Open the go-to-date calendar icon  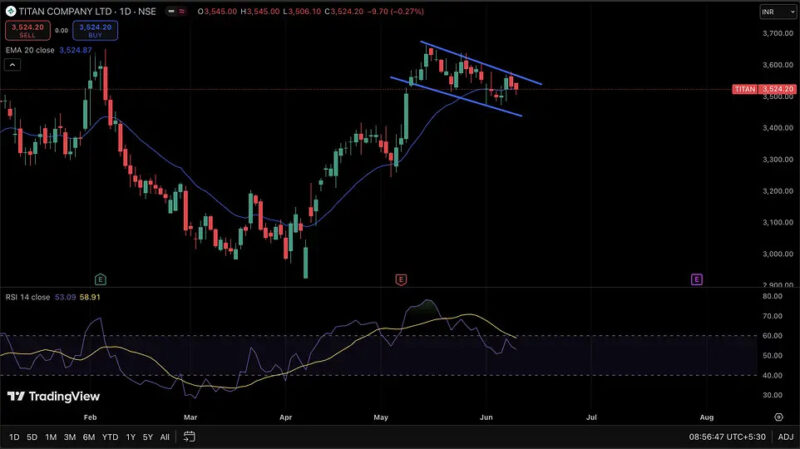coord(190,437)
